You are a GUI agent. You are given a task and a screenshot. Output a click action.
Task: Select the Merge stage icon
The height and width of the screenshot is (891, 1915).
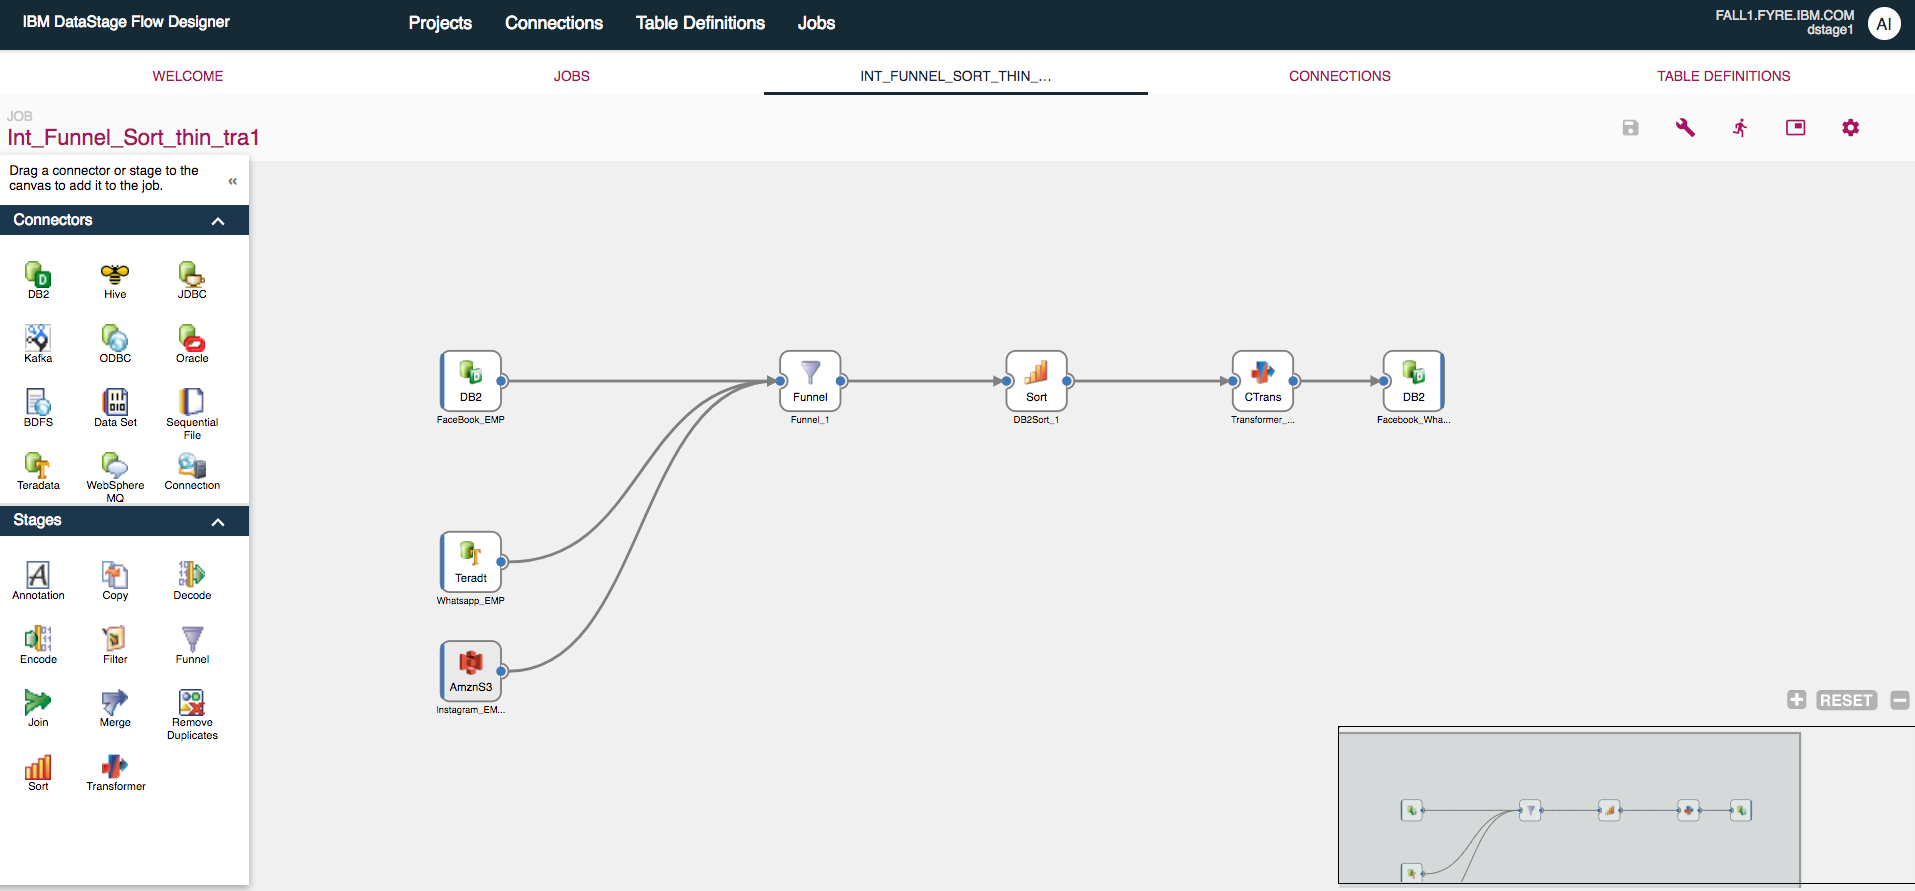pos(115,702)
